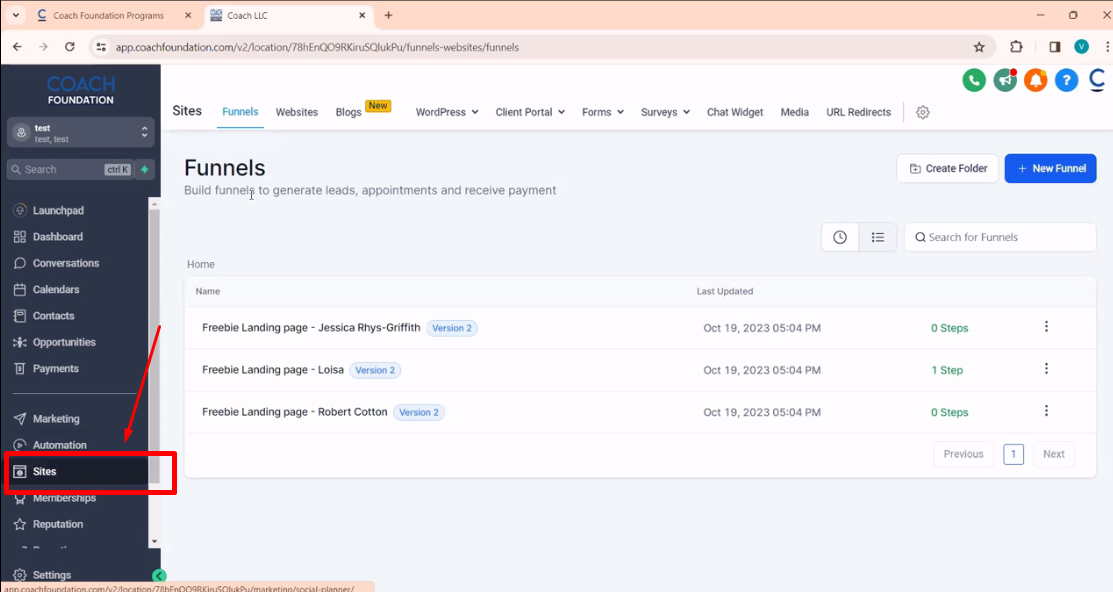Image resolution: width=1113 pixels, height=592 pixels.
Task: Expand the Surveys dropdown
Action: click(x=665, y=112)
